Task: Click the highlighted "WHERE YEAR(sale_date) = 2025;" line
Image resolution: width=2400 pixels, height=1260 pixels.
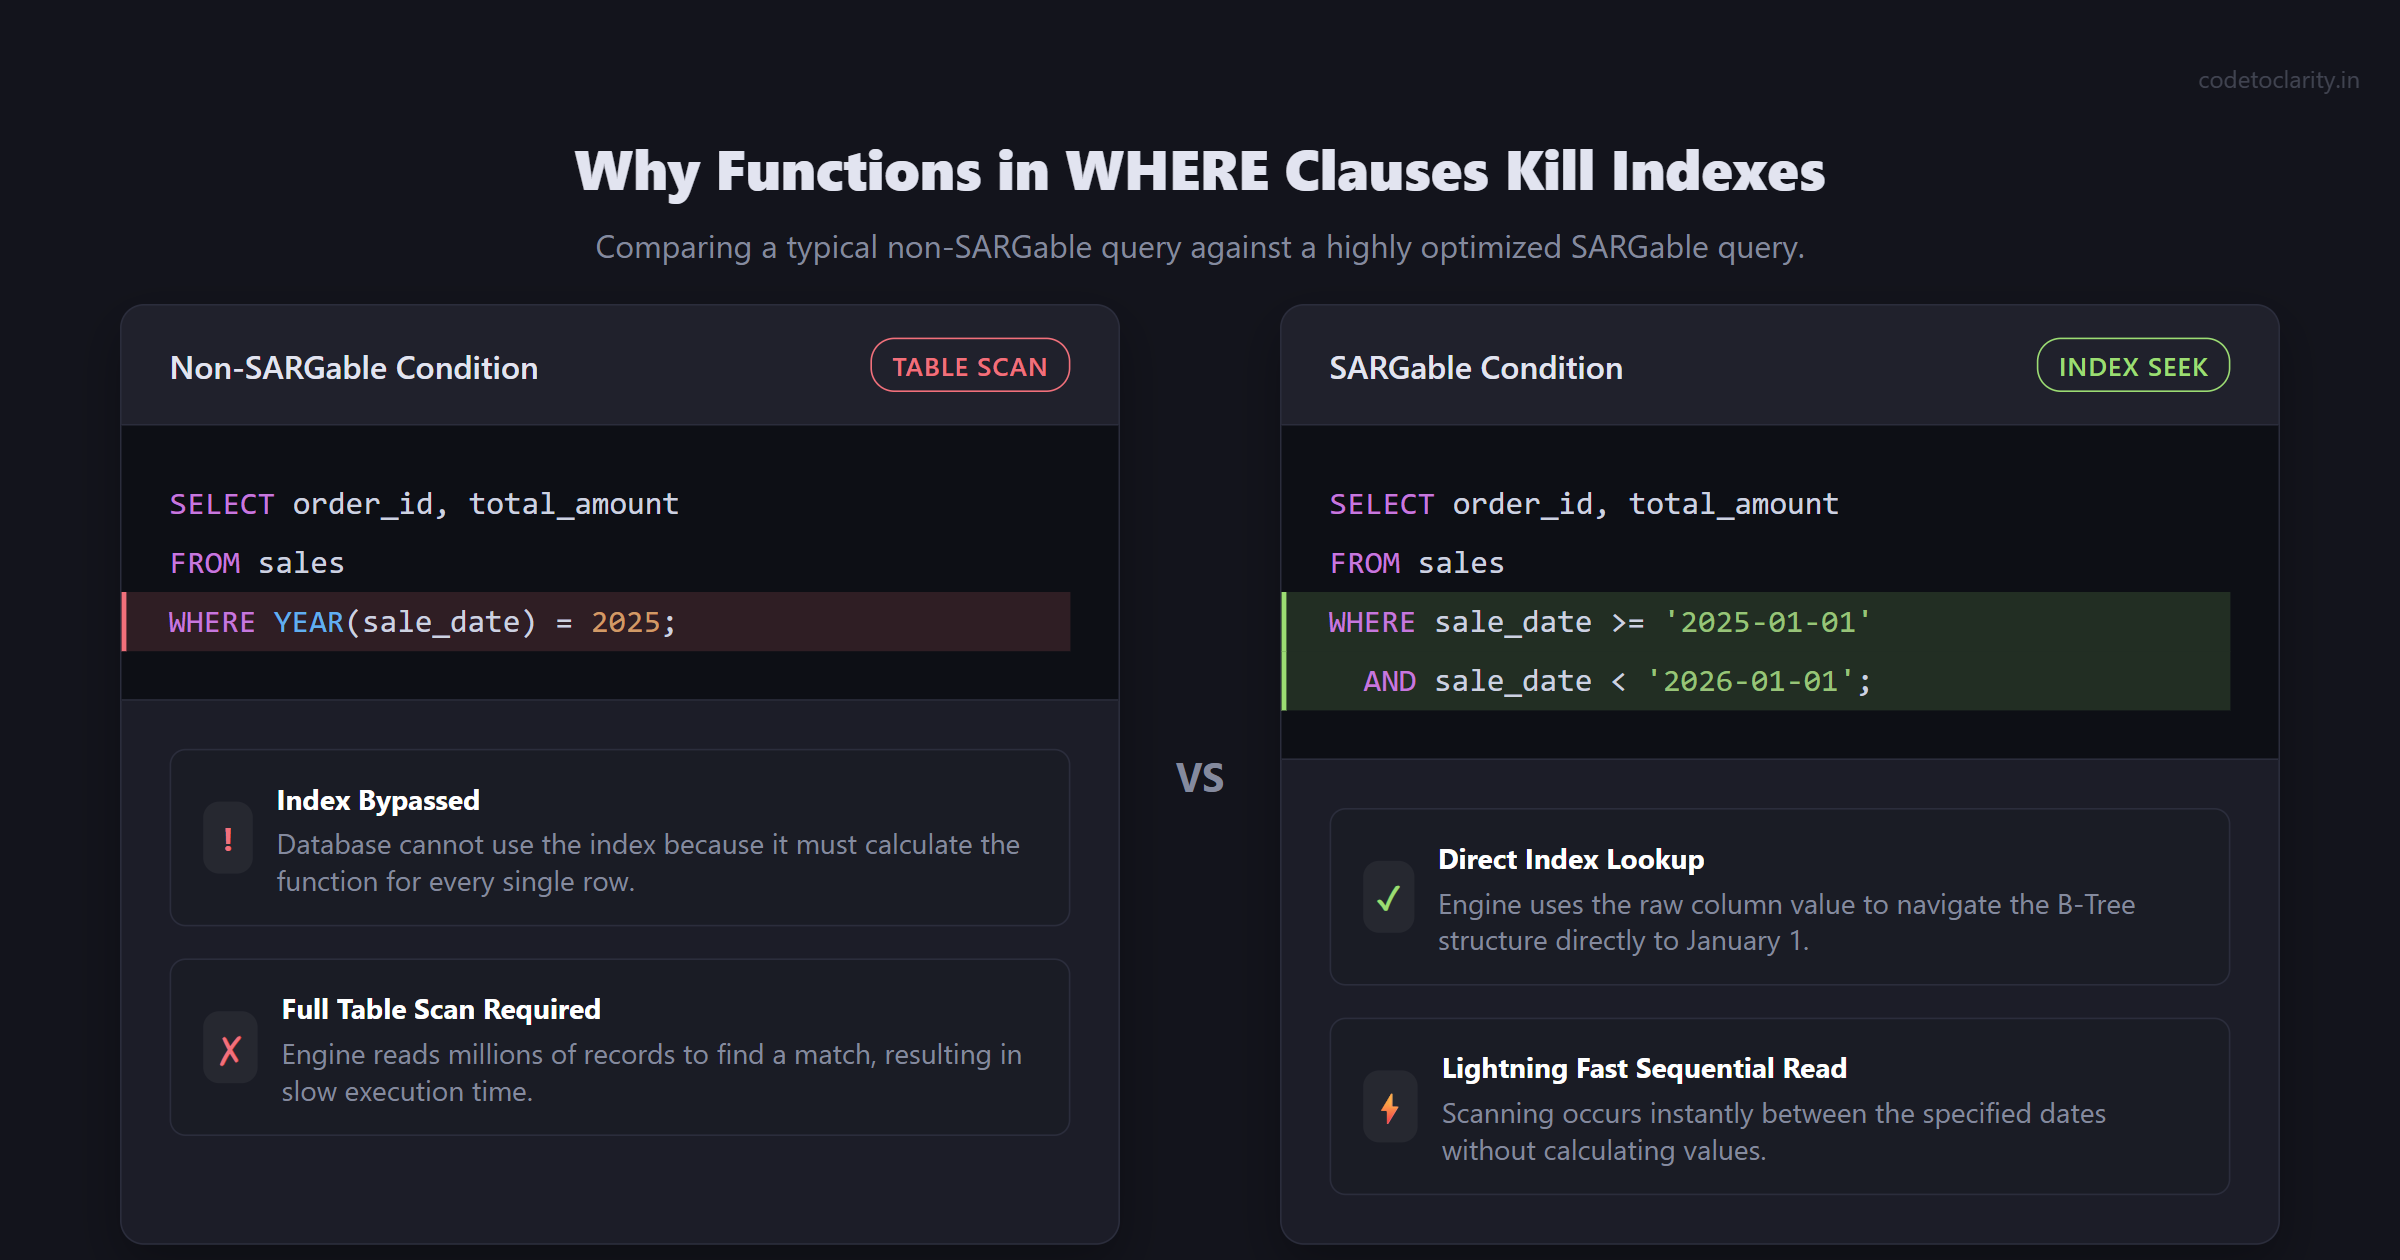Action: pyautogui.click(x=596, y=622)
